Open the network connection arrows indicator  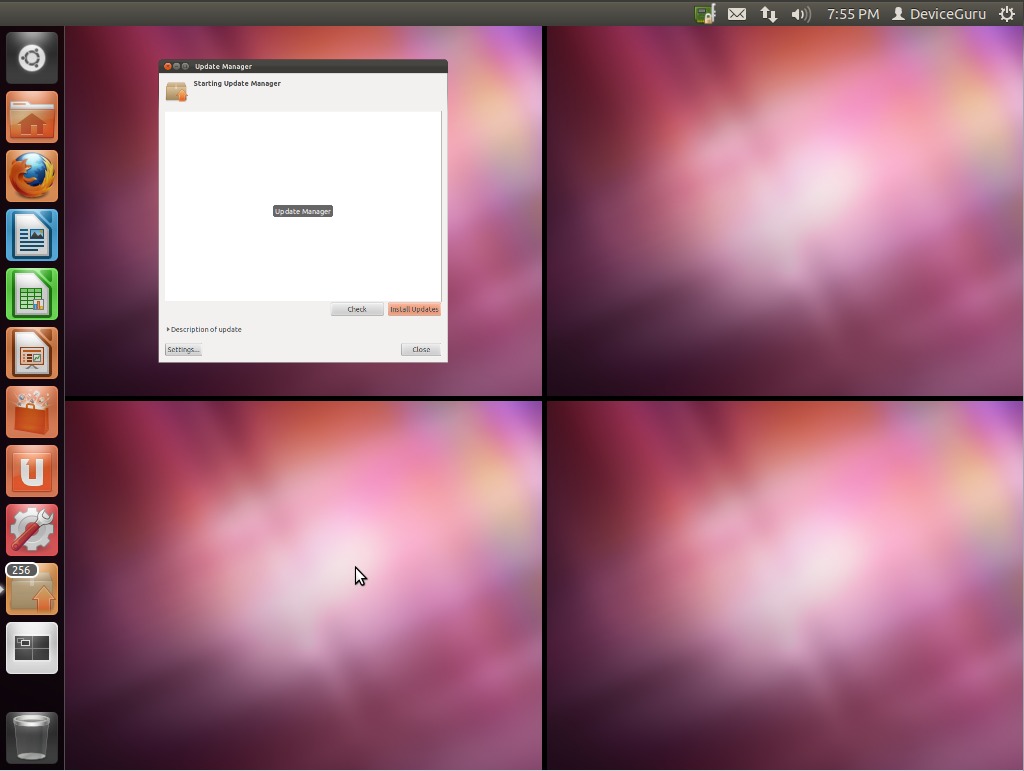tap(769, 14)
